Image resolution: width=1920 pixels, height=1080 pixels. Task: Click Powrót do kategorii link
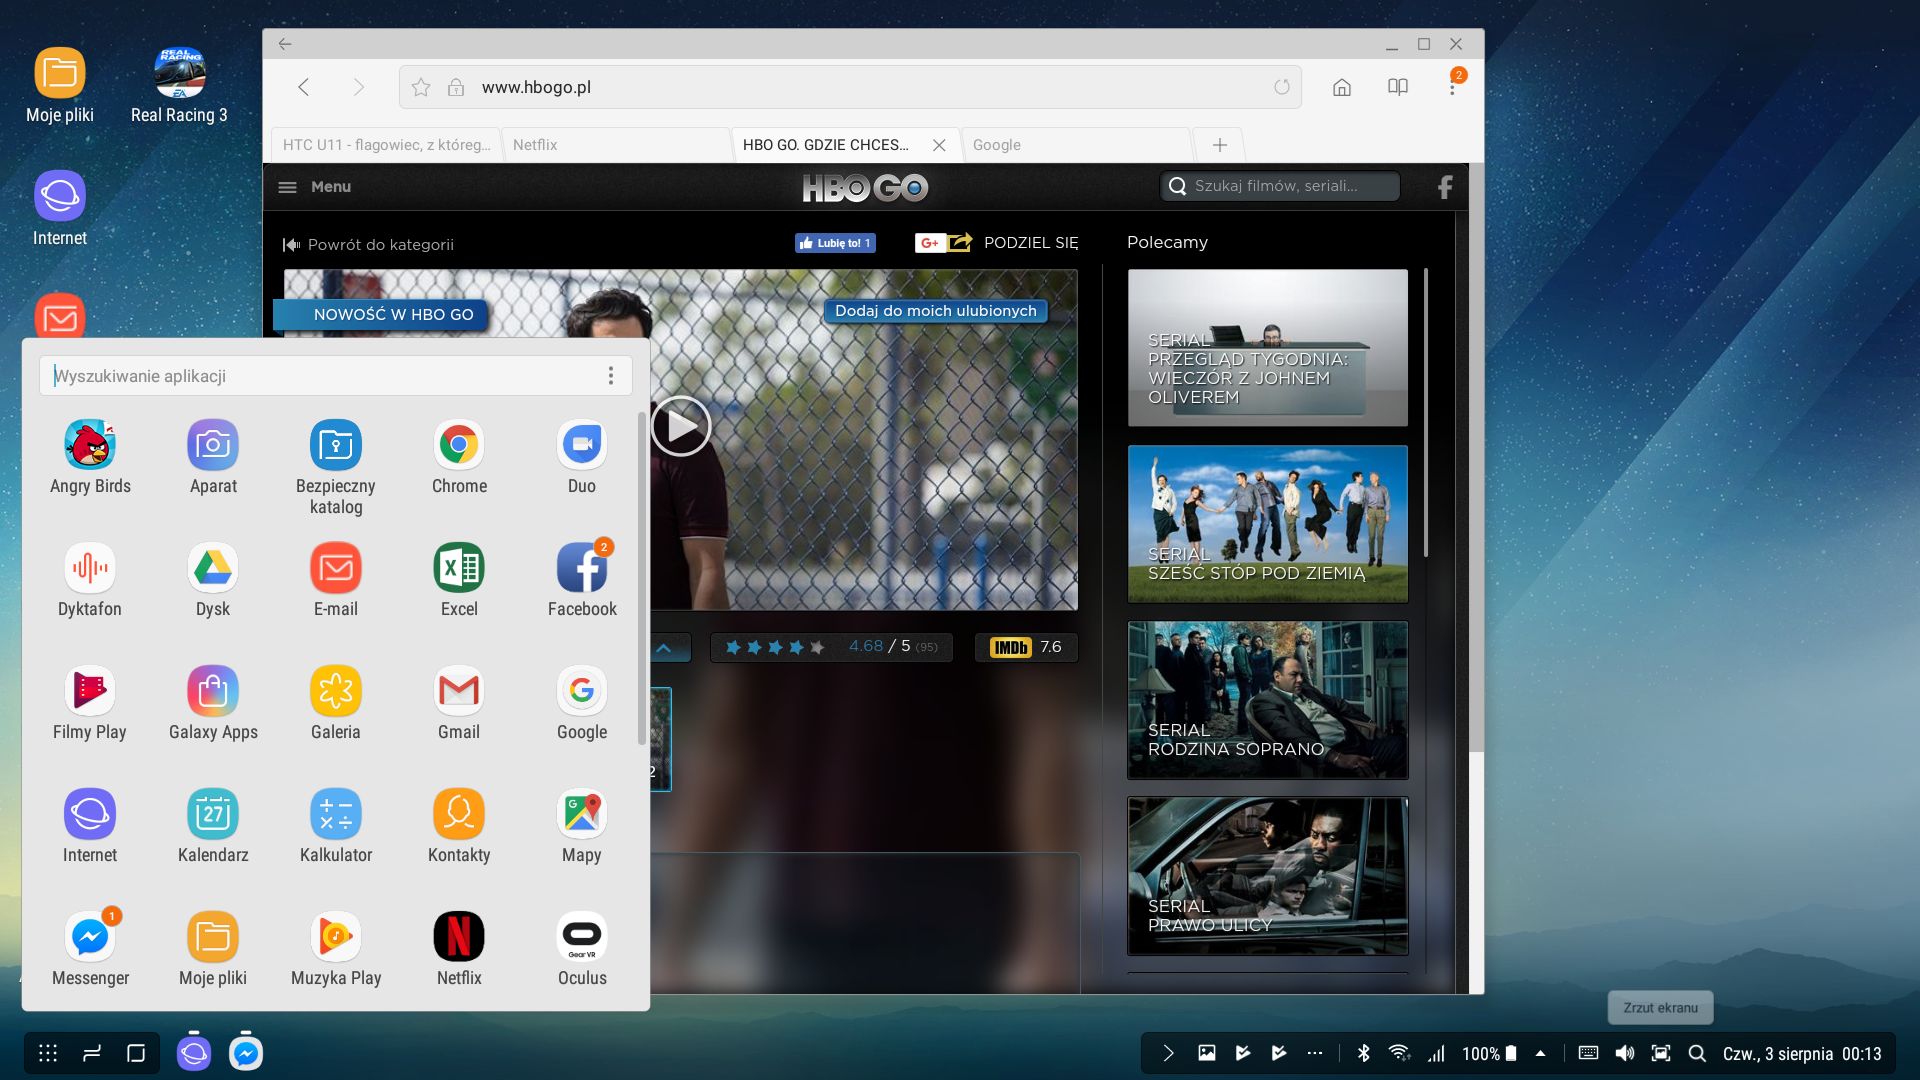368,244
